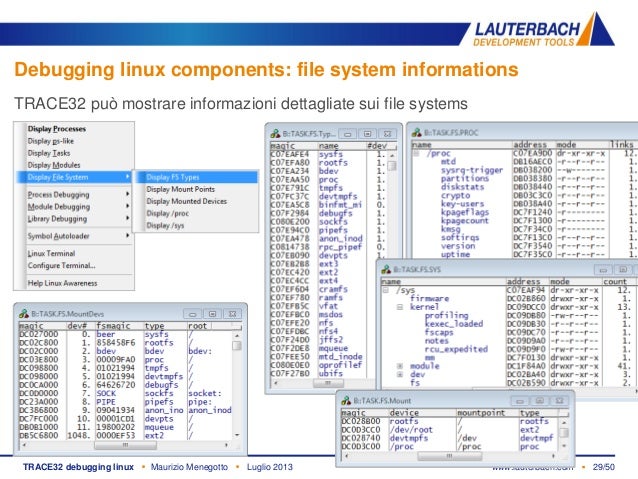Select Display /proc submenu entry

(167, 213)
